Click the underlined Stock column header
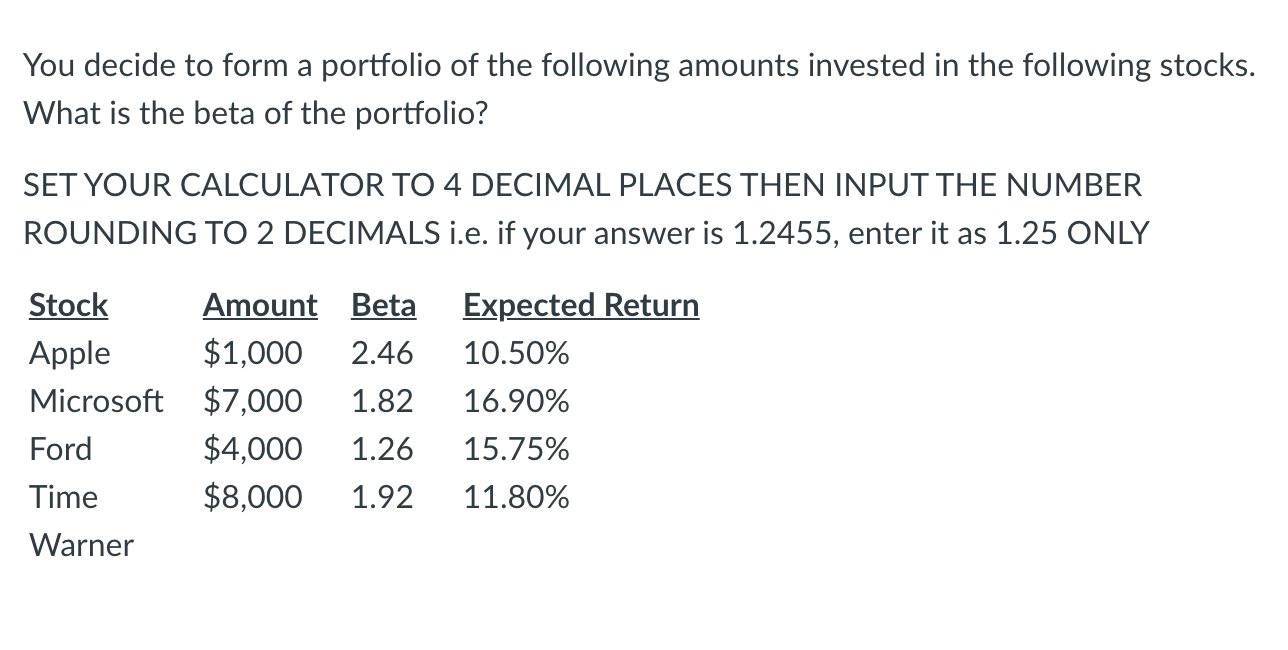 click(x=69, y=305)
